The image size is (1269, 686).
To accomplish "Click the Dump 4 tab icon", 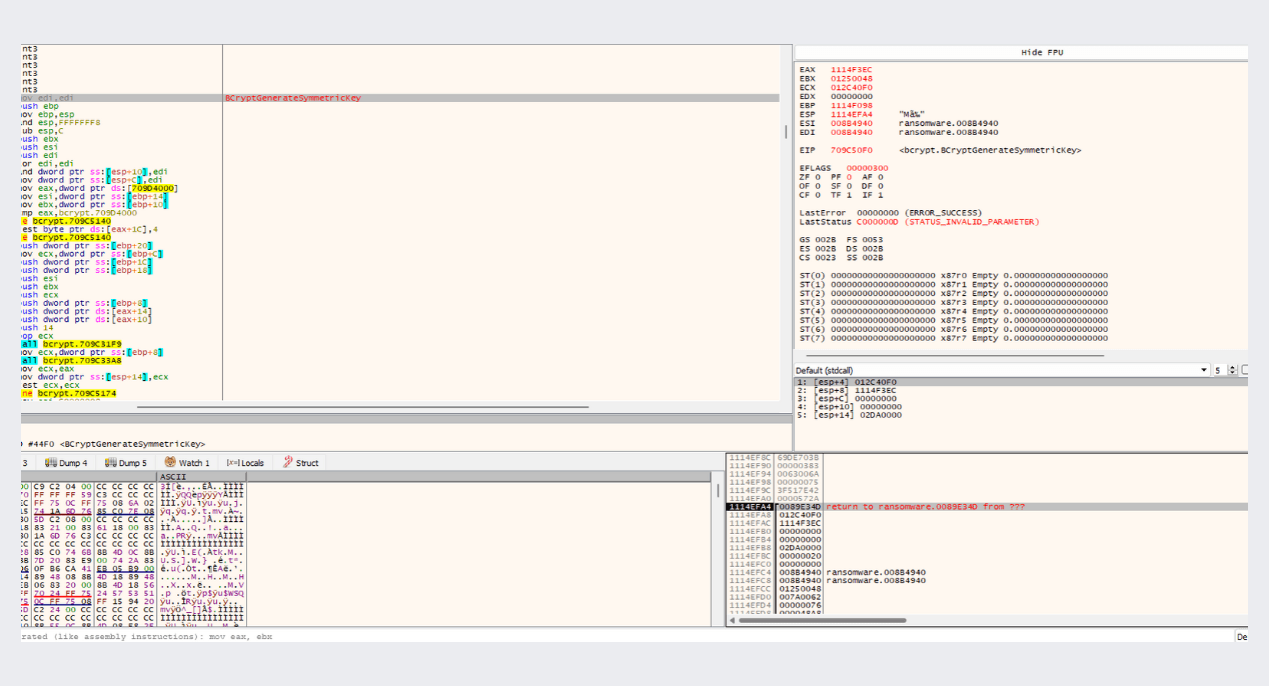I will click(x=50, y=463).
